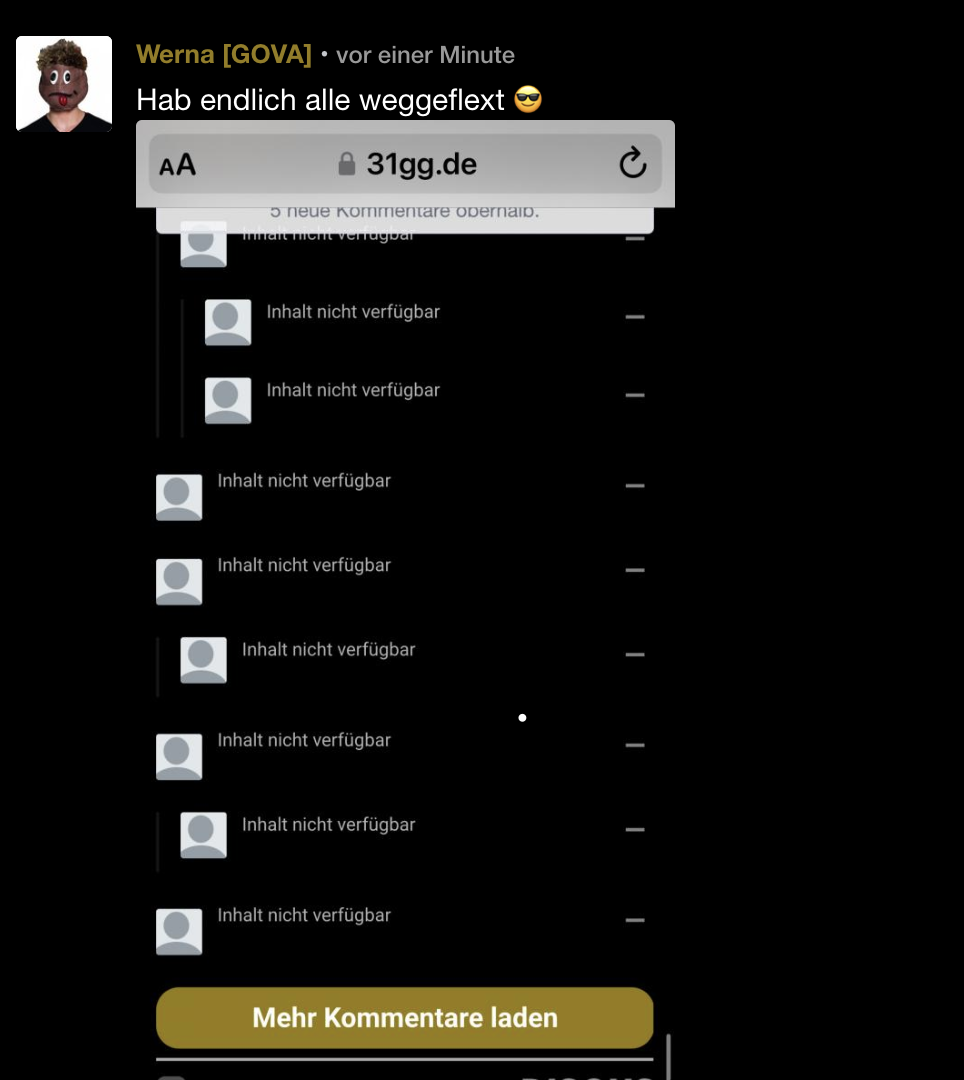Open Werna's profile avatar picture
Image resolution: width=964 pixels, height=1080 pixels.
(x=64, y=84)
